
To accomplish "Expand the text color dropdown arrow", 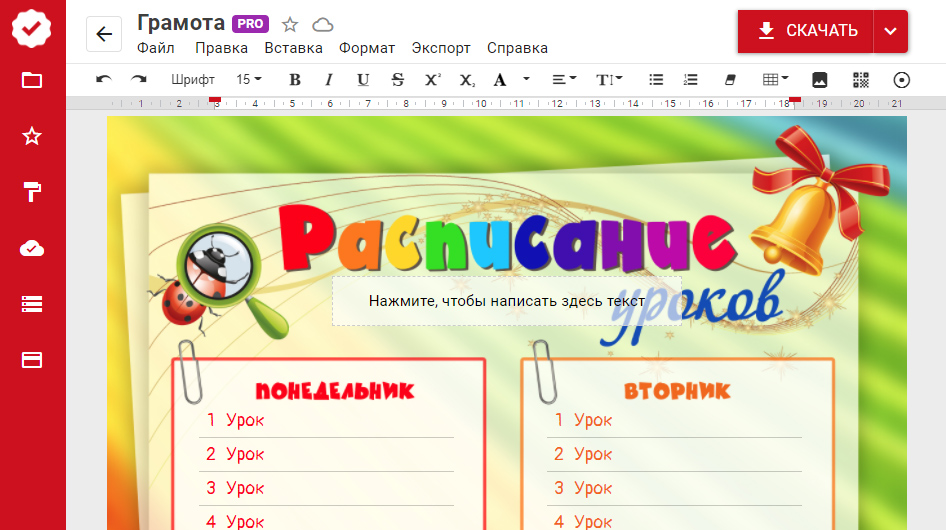I will point(526,79).
